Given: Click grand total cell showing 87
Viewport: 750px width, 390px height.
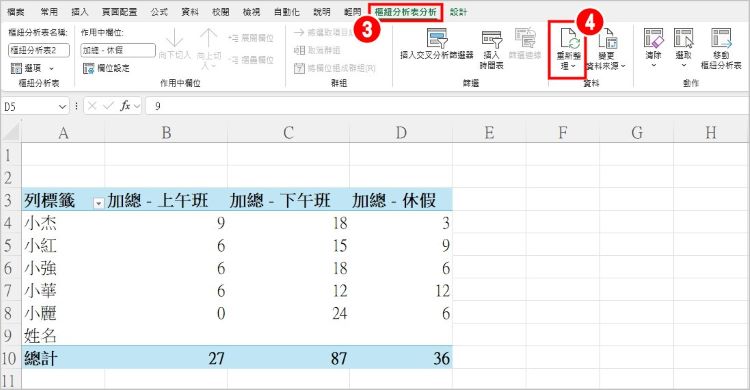Looking at the screenshot, I should [x=288, y=358].
